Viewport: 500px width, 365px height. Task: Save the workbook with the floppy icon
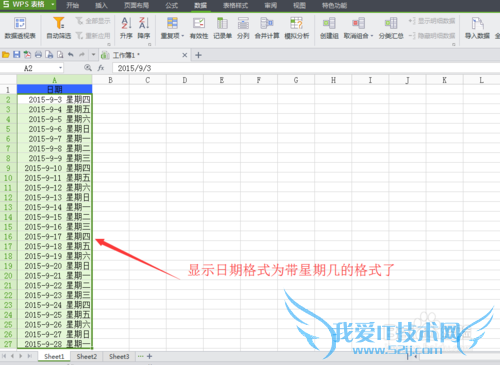(x=17, y=55)
